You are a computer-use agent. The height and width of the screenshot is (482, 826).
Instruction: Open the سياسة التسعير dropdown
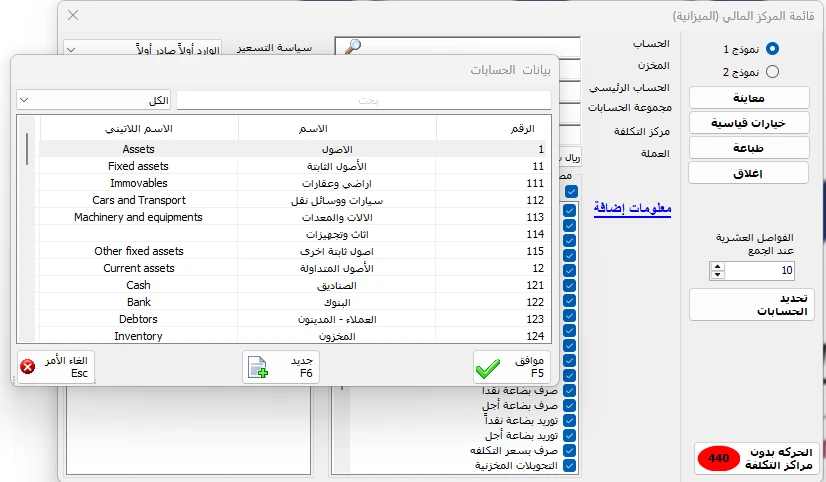pos(142,49)
